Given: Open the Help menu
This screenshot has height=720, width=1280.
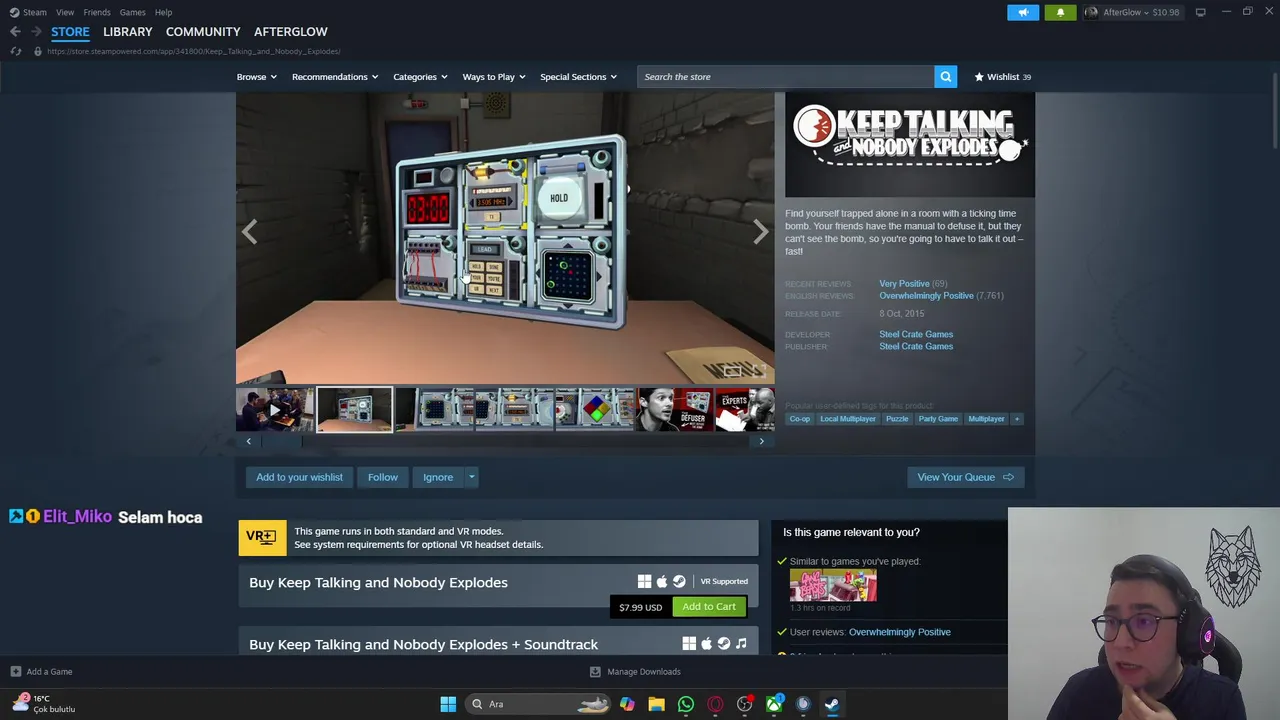Looking at the screenshot, I should point(163,12).
